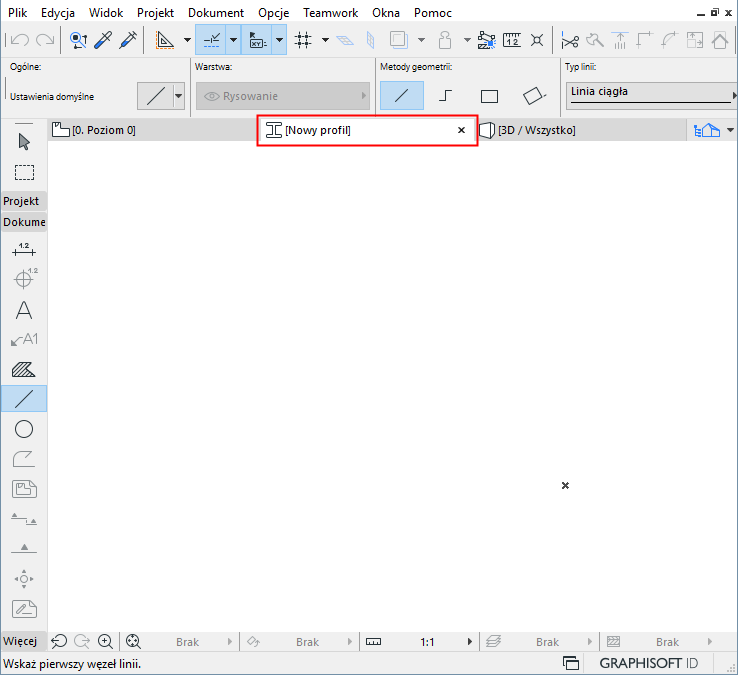Select the Arrow tool
Screen dimensions: 738x675
(x=24, y=142)
